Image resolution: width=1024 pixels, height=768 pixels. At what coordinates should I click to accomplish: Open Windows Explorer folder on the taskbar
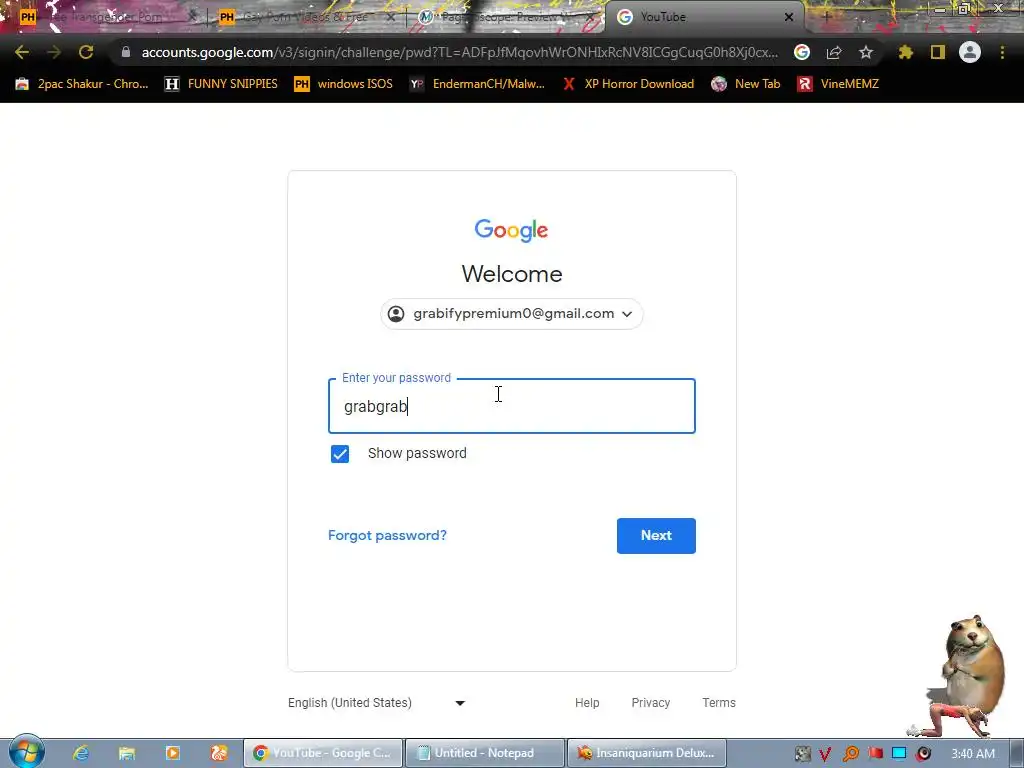(127, 753)
